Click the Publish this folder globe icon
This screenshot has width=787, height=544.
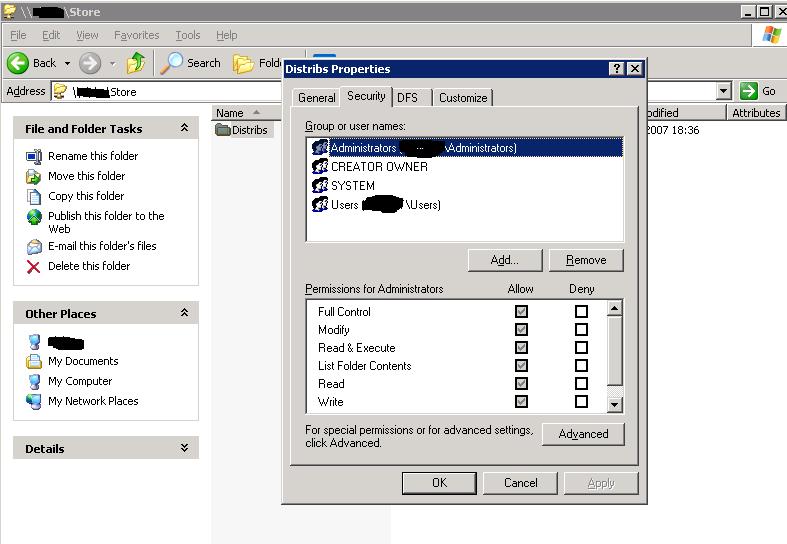pos(34,217)
